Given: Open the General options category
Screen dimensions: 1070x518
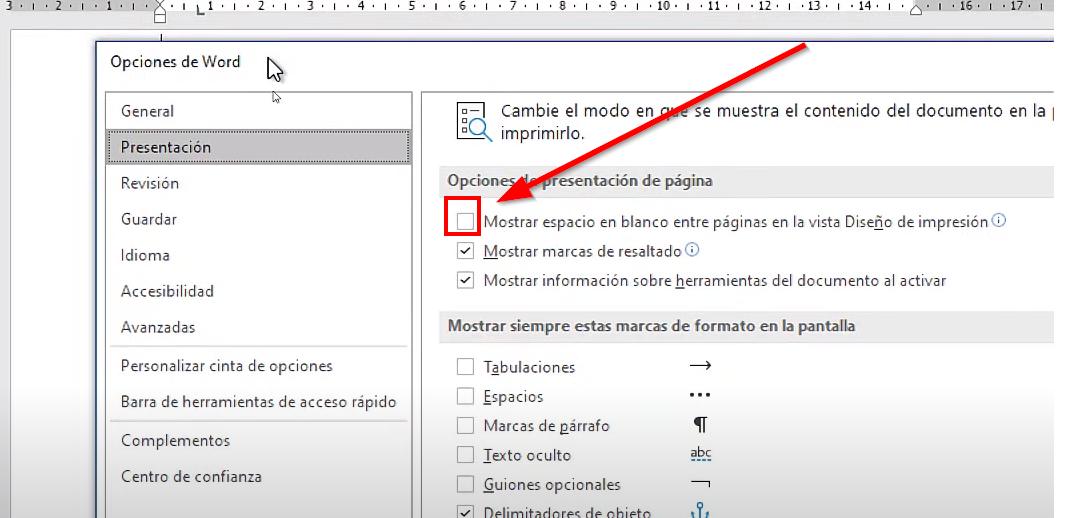Looking at the screenshot, I should (x=259, y=111).
